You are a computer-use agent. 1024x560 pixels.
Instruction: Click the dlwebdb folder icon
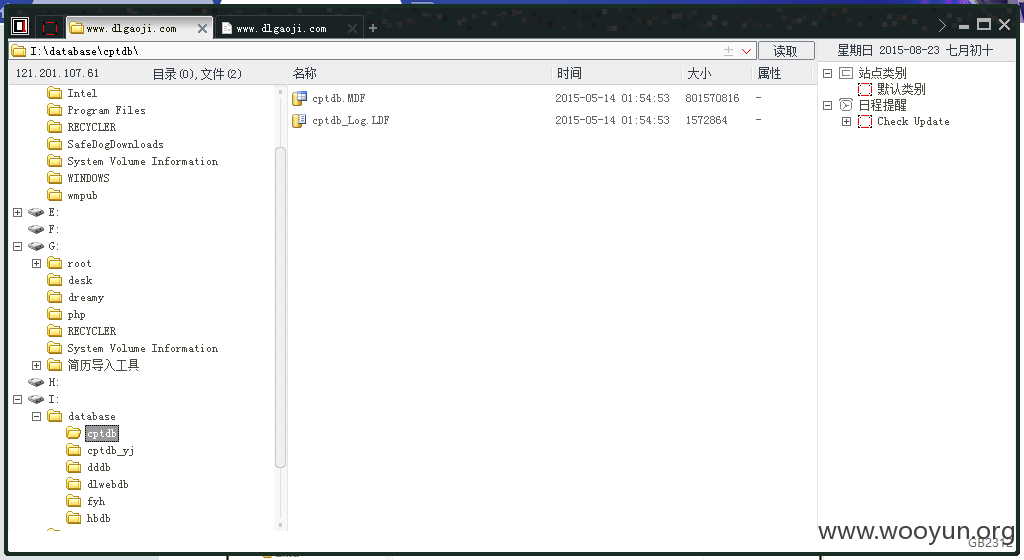pos(74,484)
